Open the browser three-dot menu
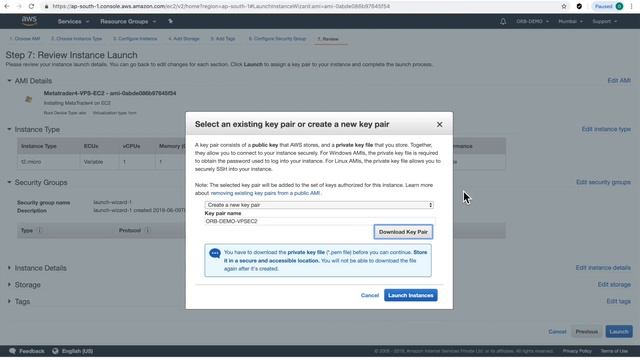The height and width of the screenshot is (360, 640). (x=631, y=6)
